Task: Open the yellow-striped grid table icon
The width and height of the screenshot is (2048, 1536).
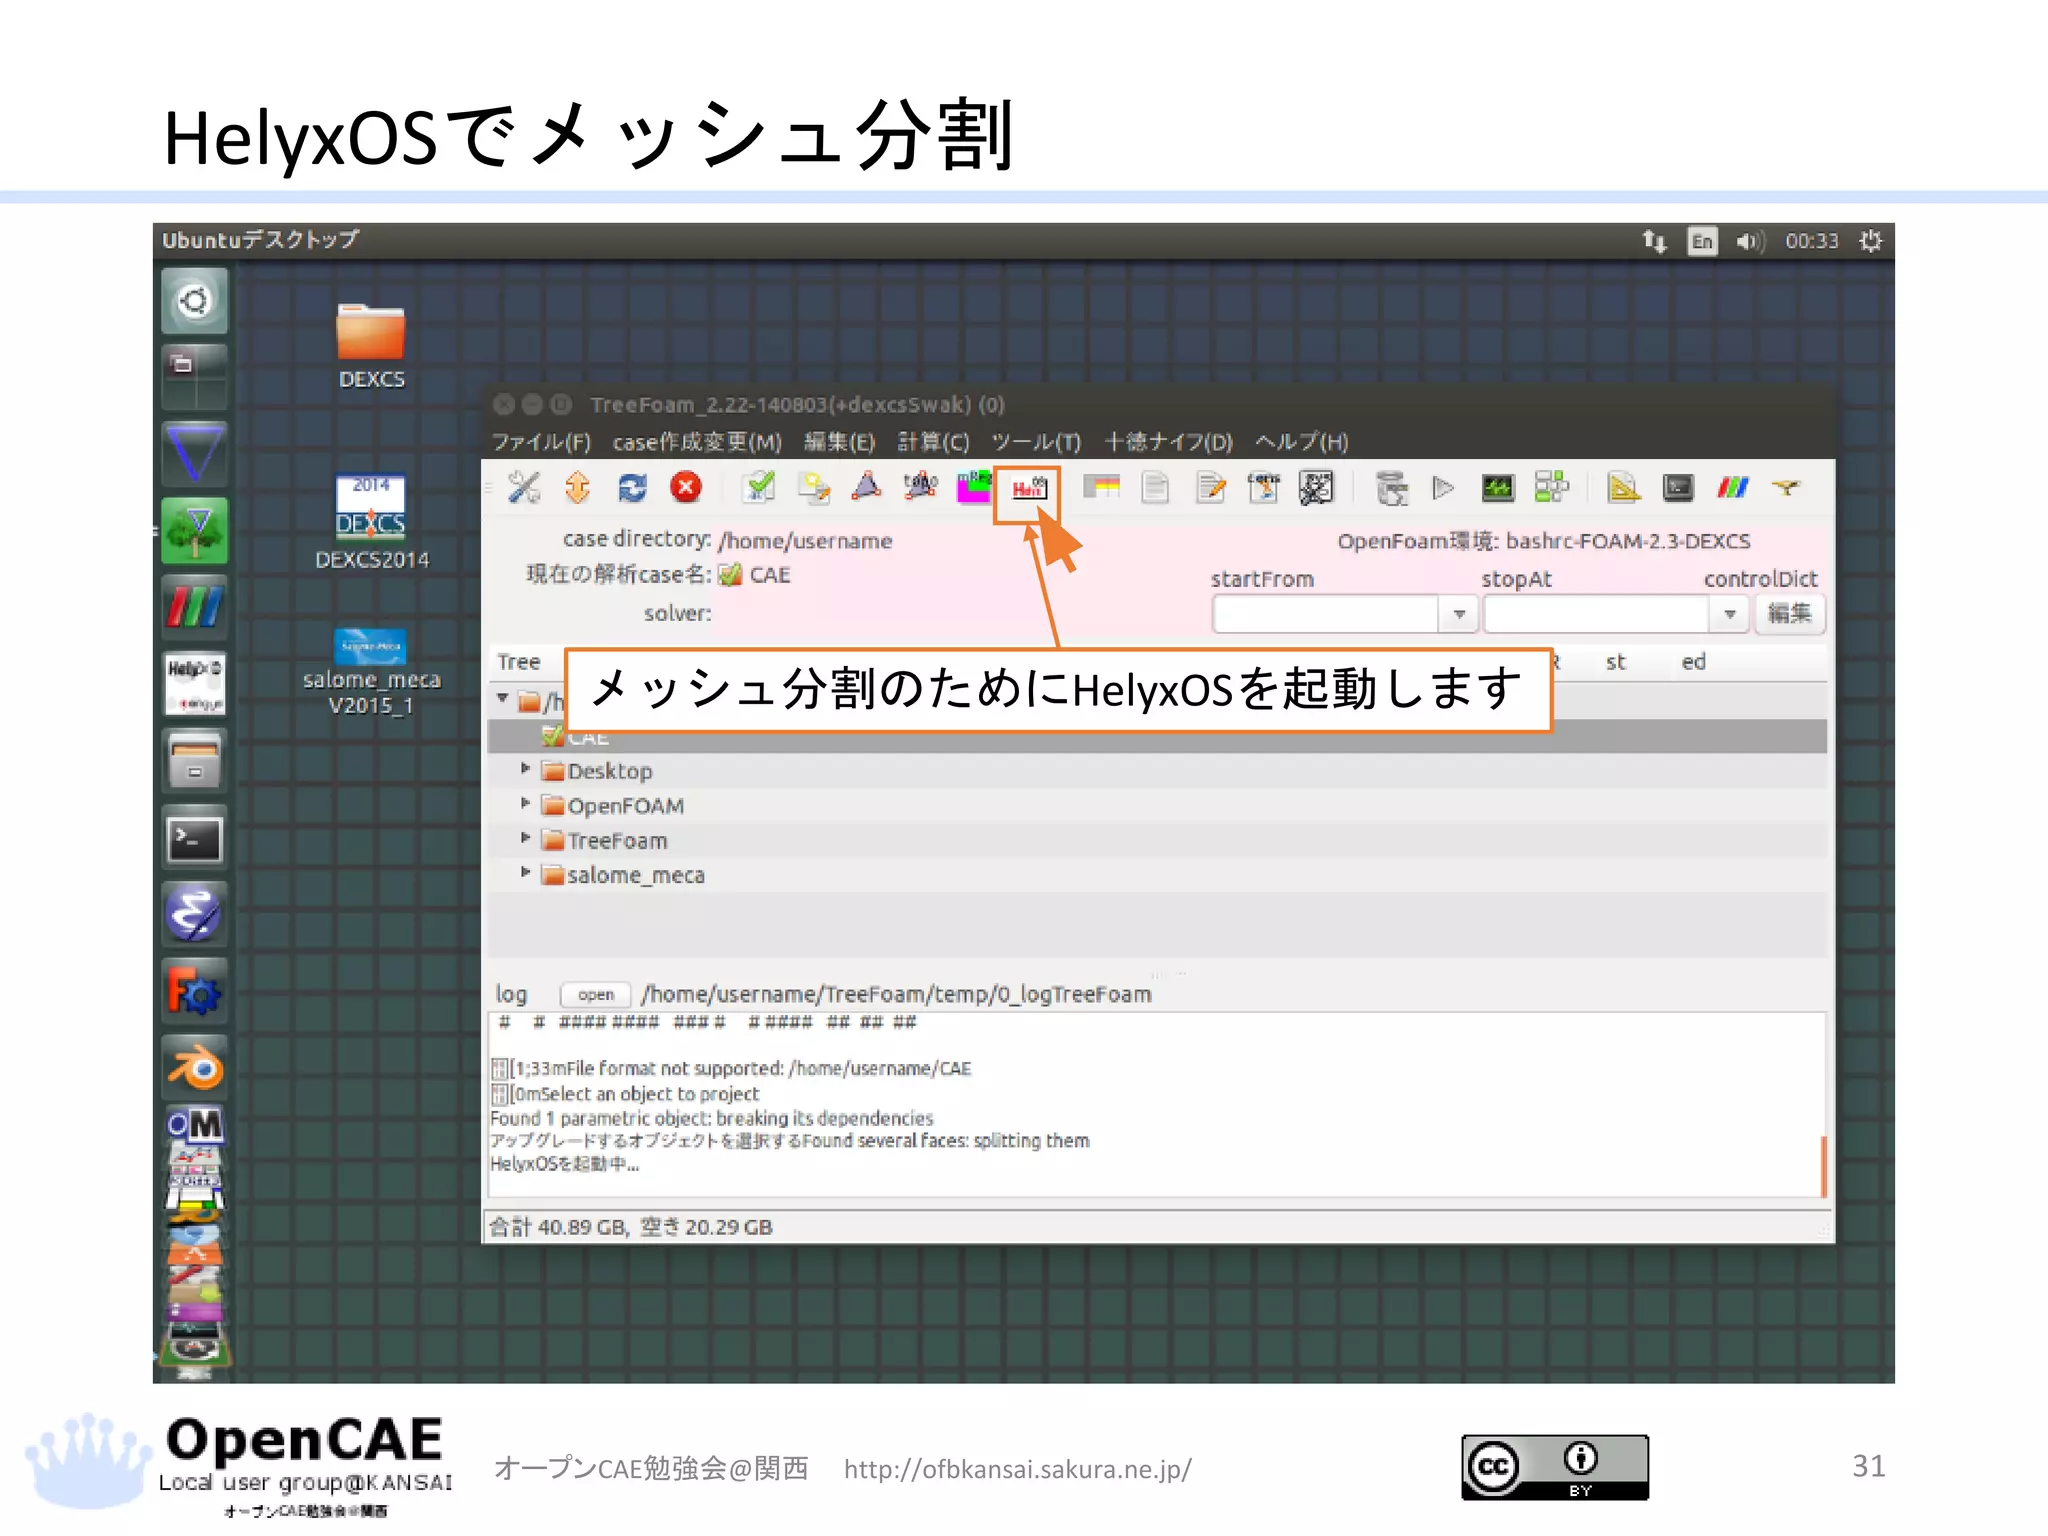Action: 1101,487
